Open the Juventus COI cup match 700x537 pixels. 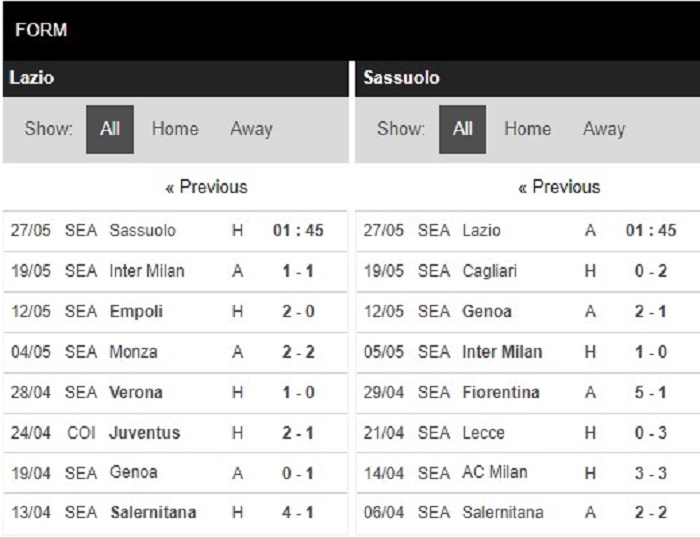[x=175, y=433]
